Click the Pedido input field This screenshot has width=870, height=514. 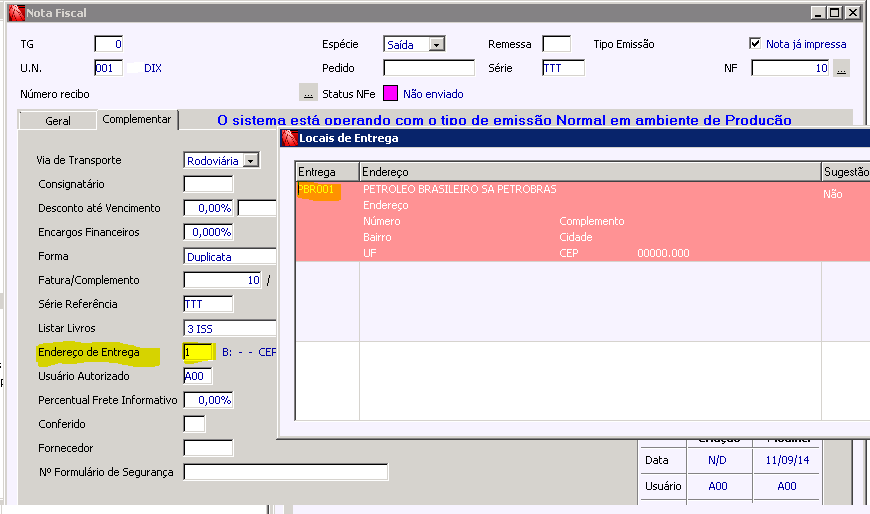tap(429, 68)
